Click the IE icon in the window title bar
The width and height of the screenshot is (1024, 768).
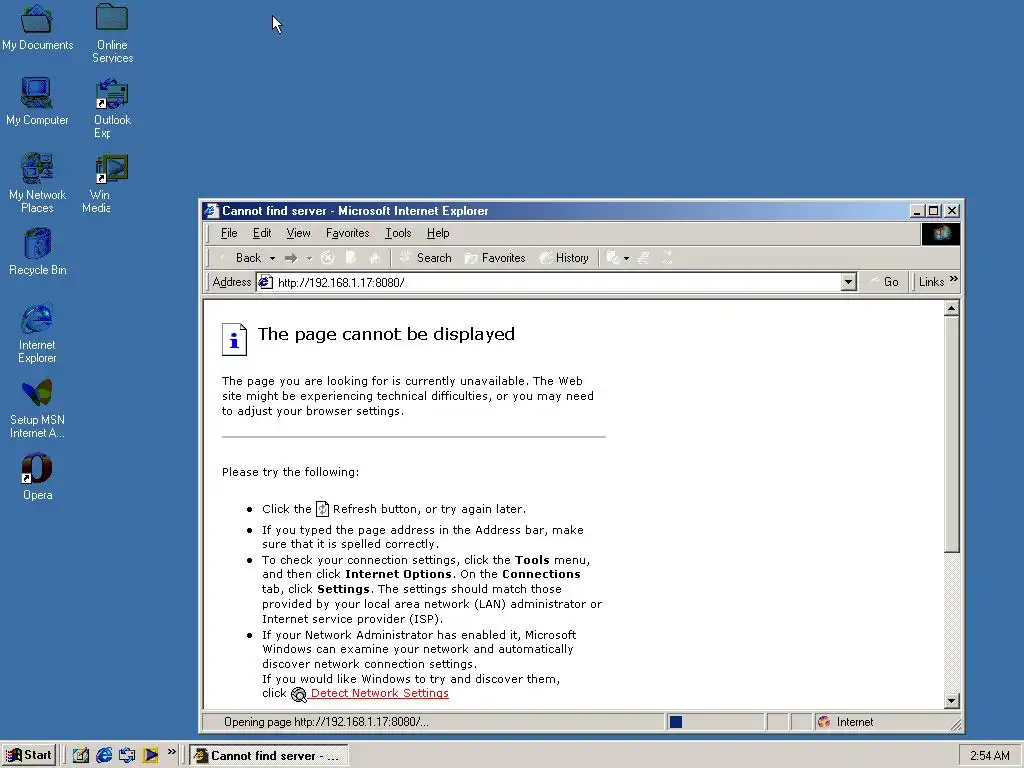tap(211, 211)
